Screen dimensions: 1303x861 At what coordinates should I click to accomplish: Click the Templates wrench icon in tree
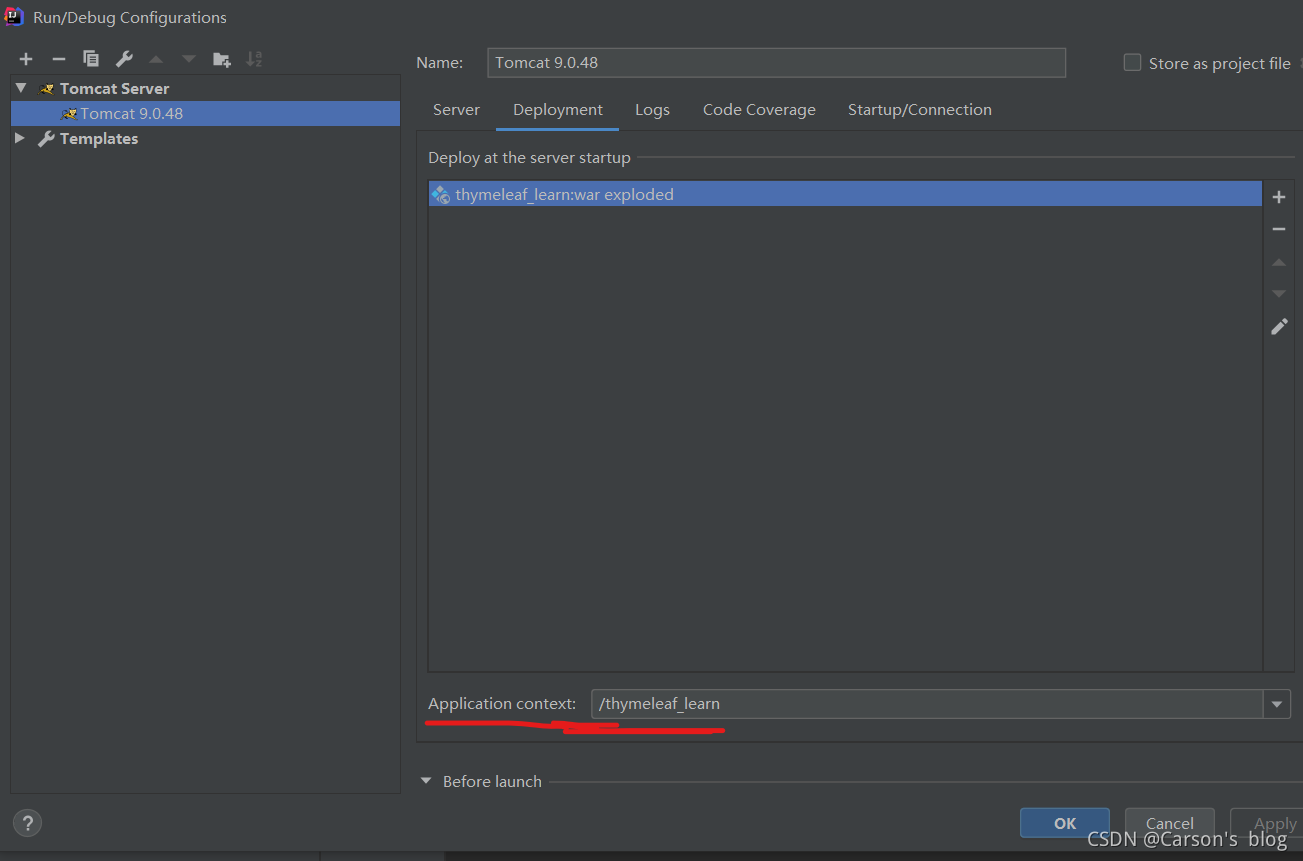(x=46, y=139)
